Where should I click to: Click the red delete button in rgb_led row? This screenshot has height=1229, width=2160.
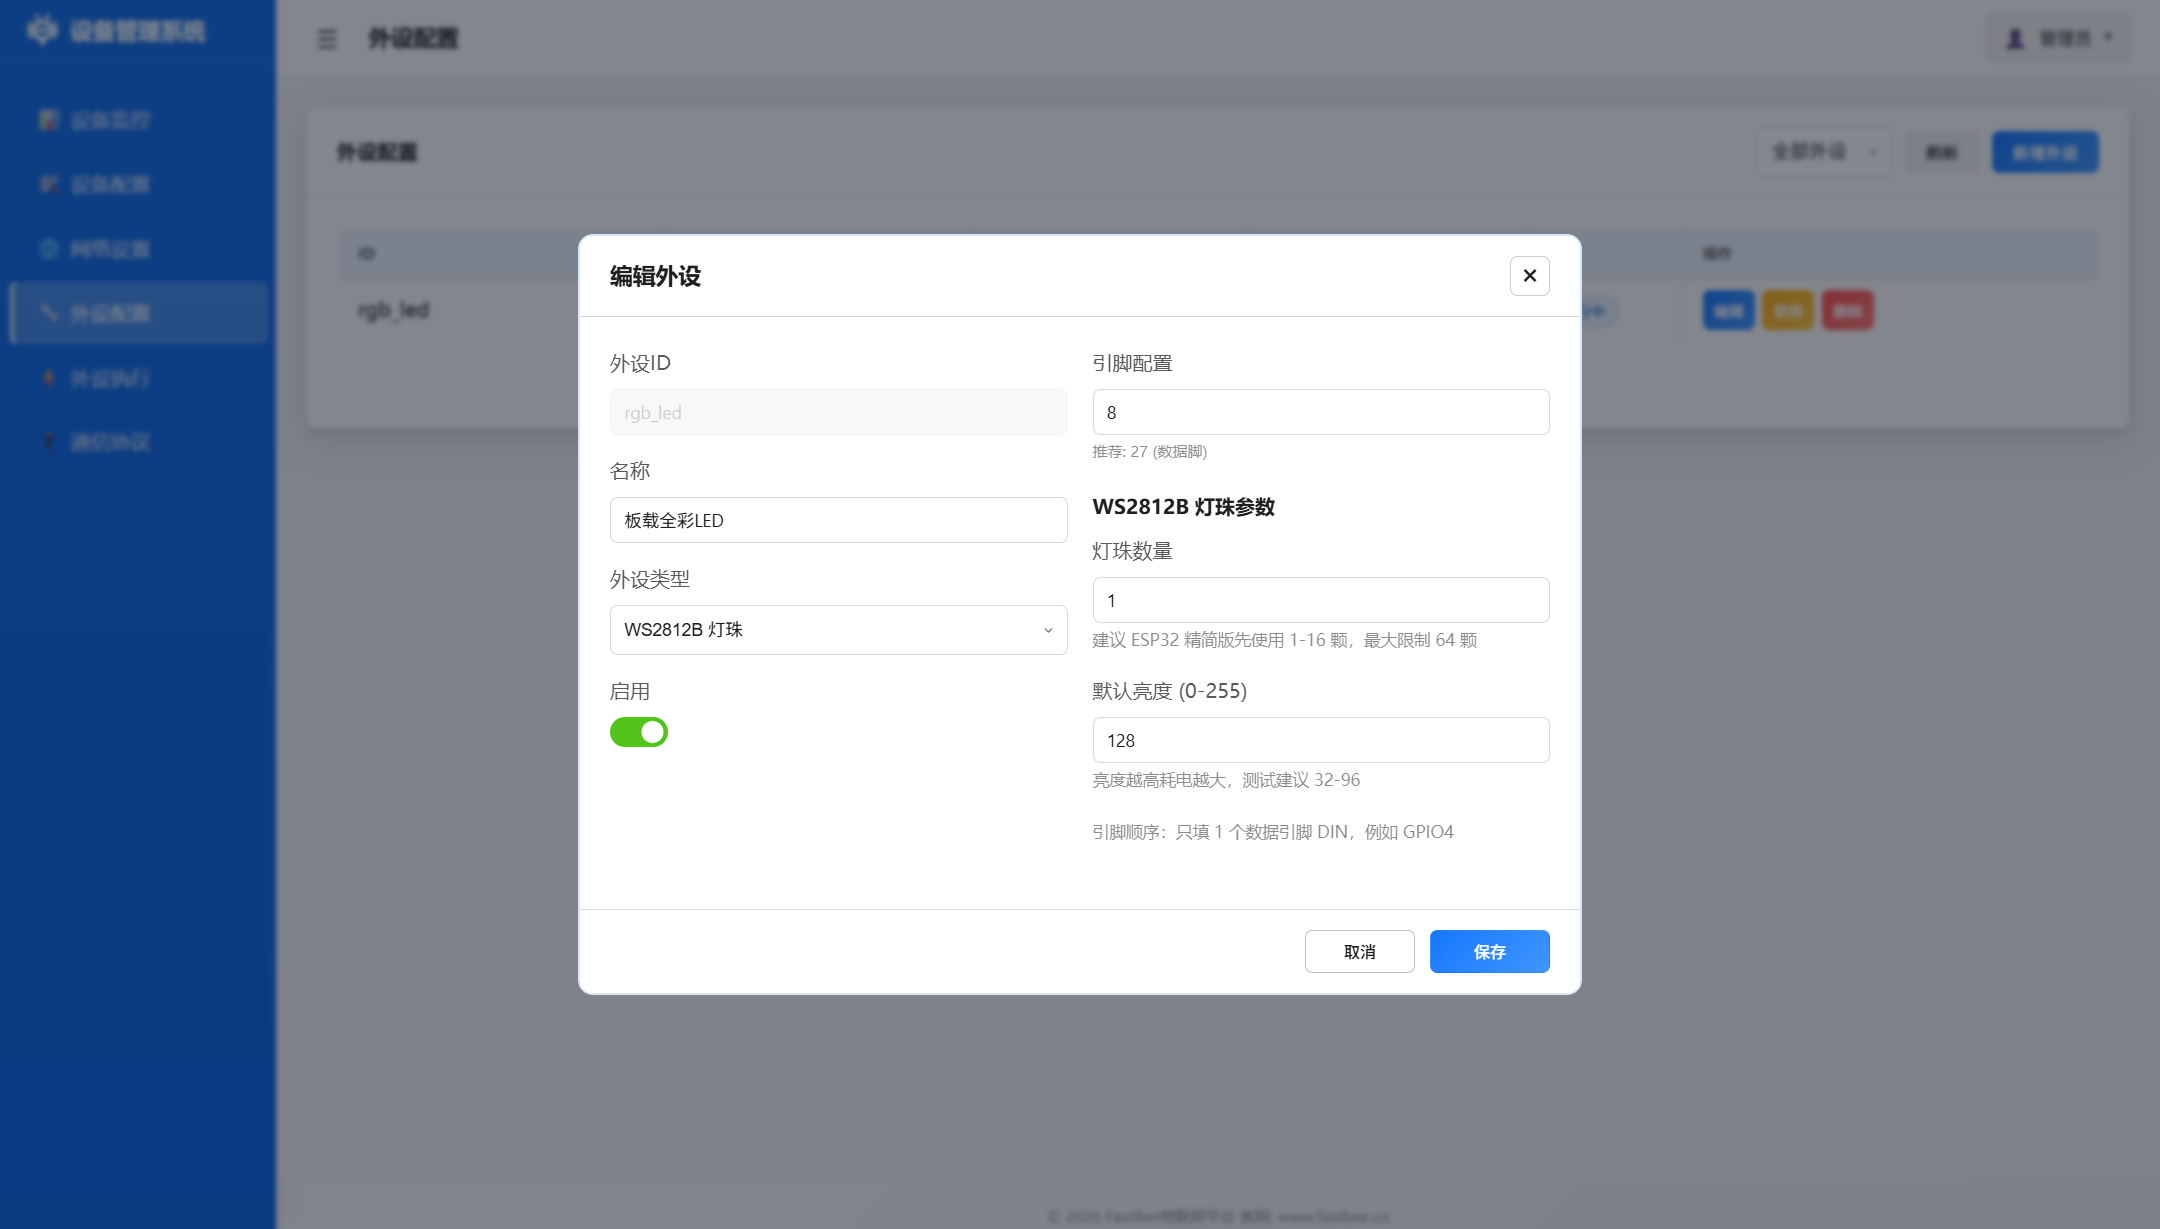click(1847, 311)
